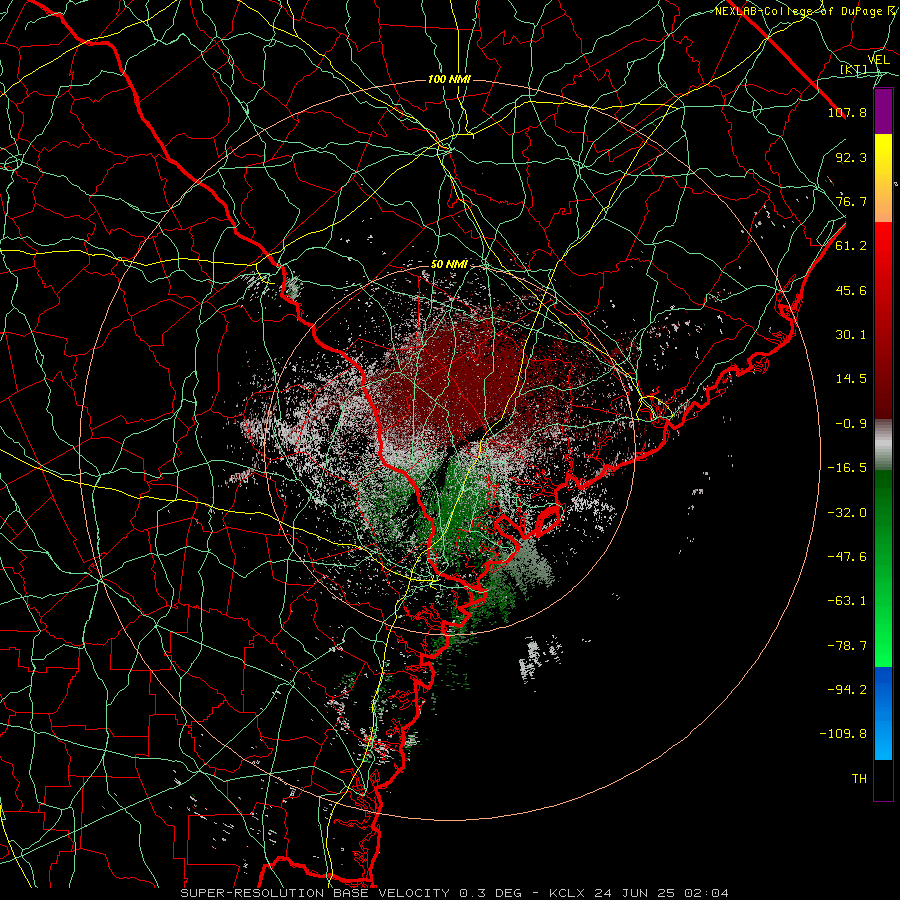Viewport: 900px width, 900px height.
Task: Click the 92.3 velocity scale value
Action: (x=851, y=157)
